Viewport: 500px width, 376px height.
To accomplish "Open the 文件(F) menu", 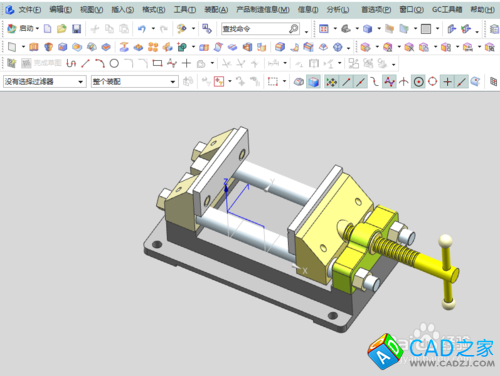I will click(29, 10).
